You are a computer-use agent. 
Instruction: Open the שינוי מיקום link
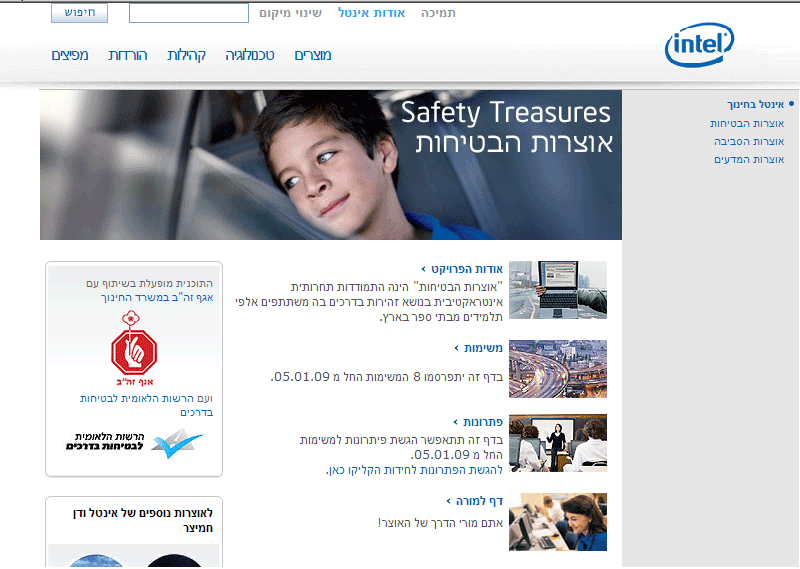coord(290,13)
